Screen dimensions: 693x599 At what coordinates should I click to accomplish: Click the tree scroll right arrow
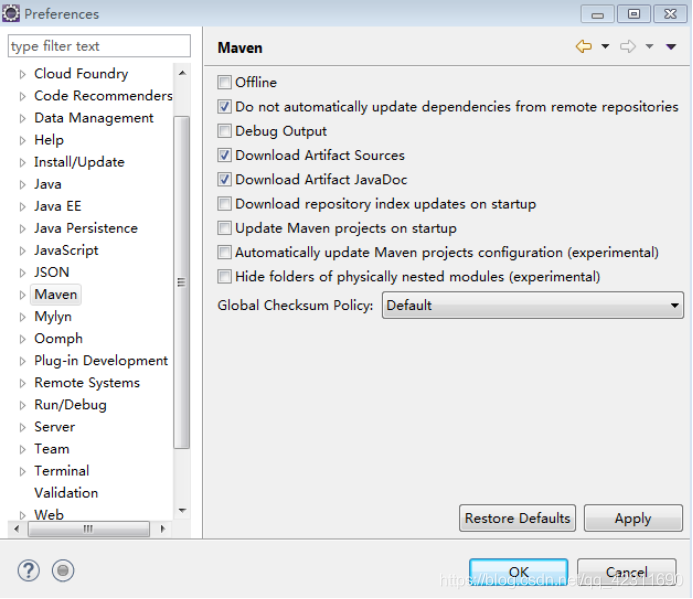click(x=163, y=529)
